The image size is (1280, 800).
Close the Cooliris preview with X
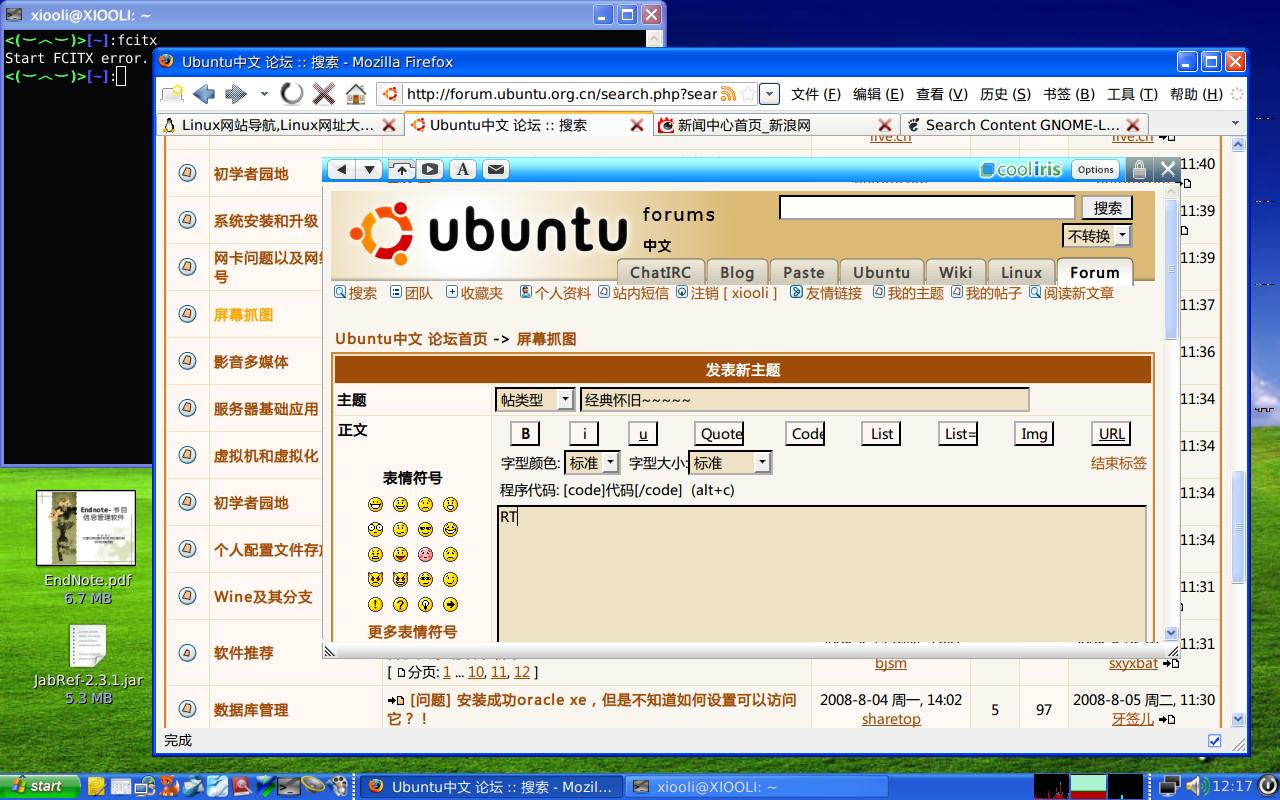tap(1167, 170)
